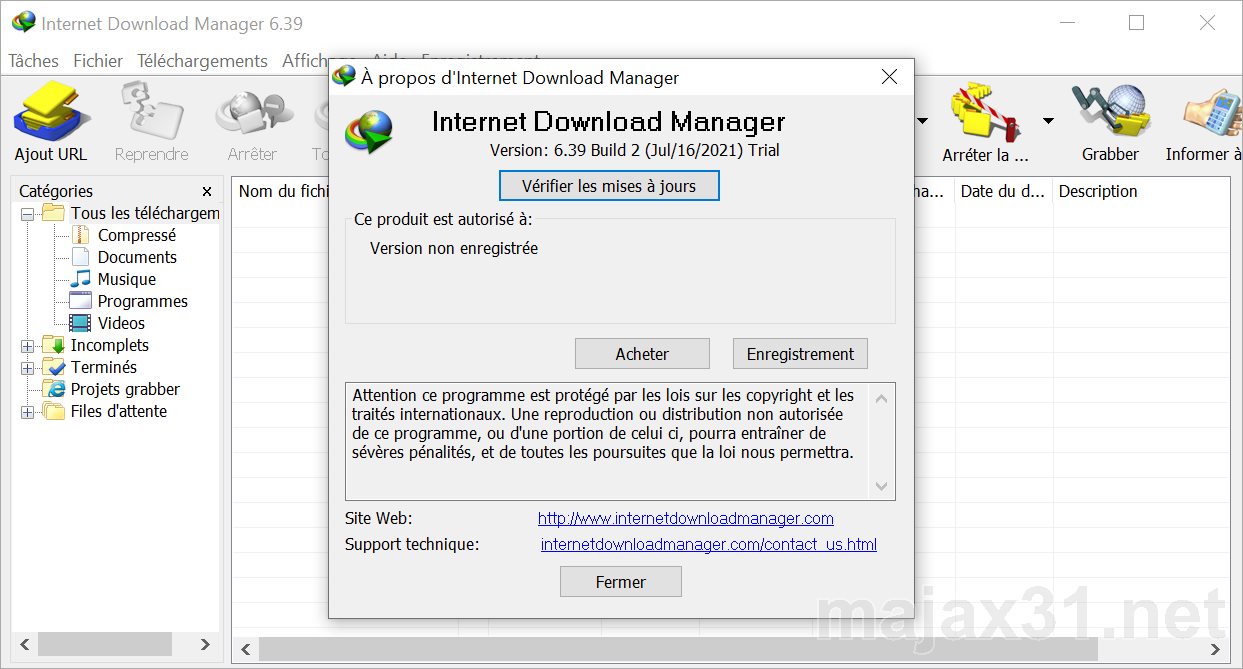Open the Fichier menu
The width and height of the screenshot is (1243, 669).
tap(98, 61)
